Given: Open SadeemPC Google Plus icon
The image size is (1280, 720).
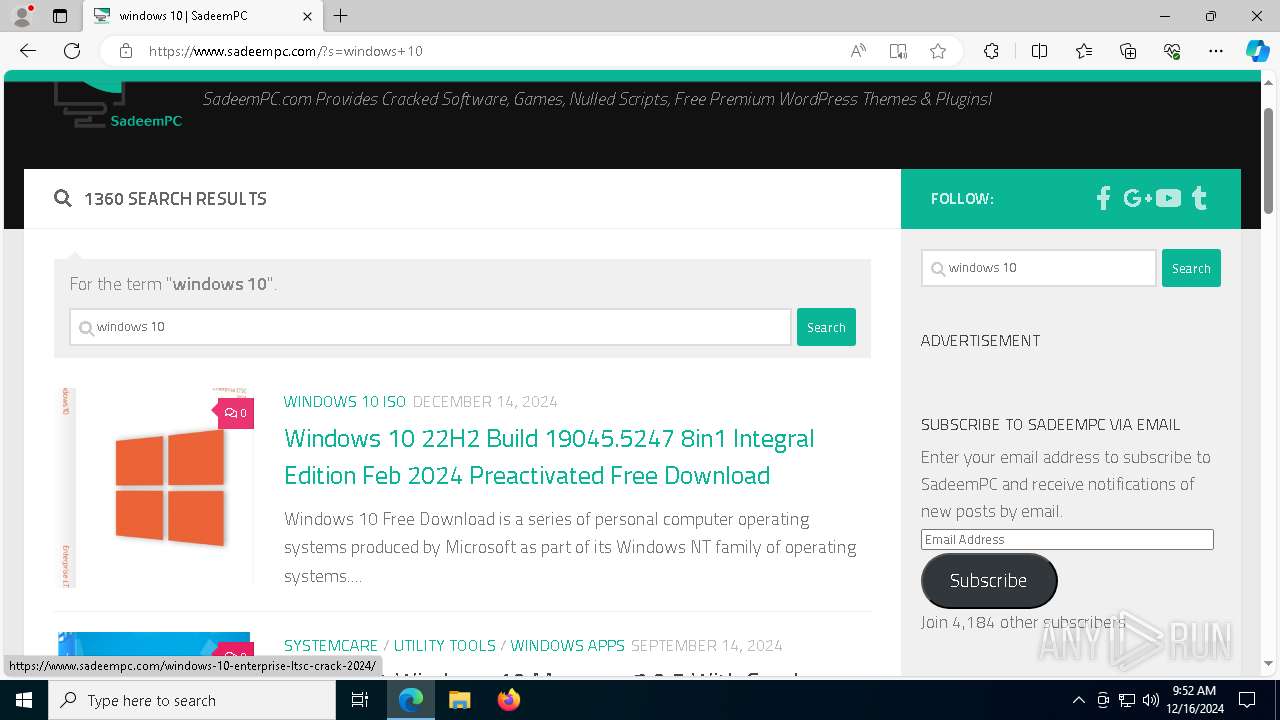Looking at the screenshot, I should click(1137, 198).
